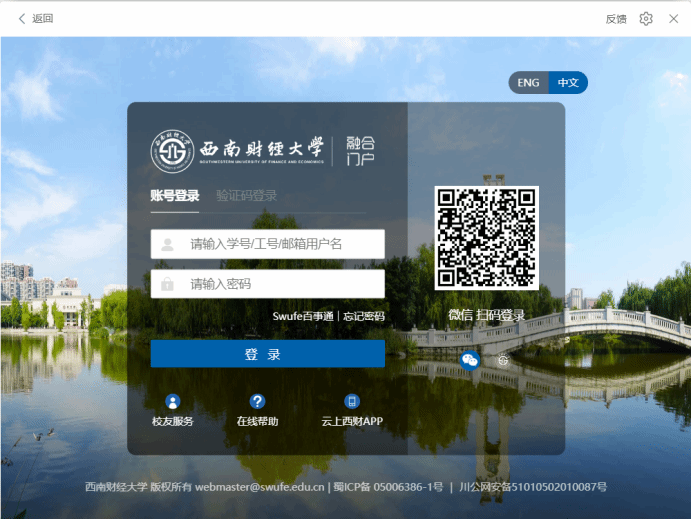692x520 pixels.
Task: Click the 忘记密码 link
Action: 364,316
